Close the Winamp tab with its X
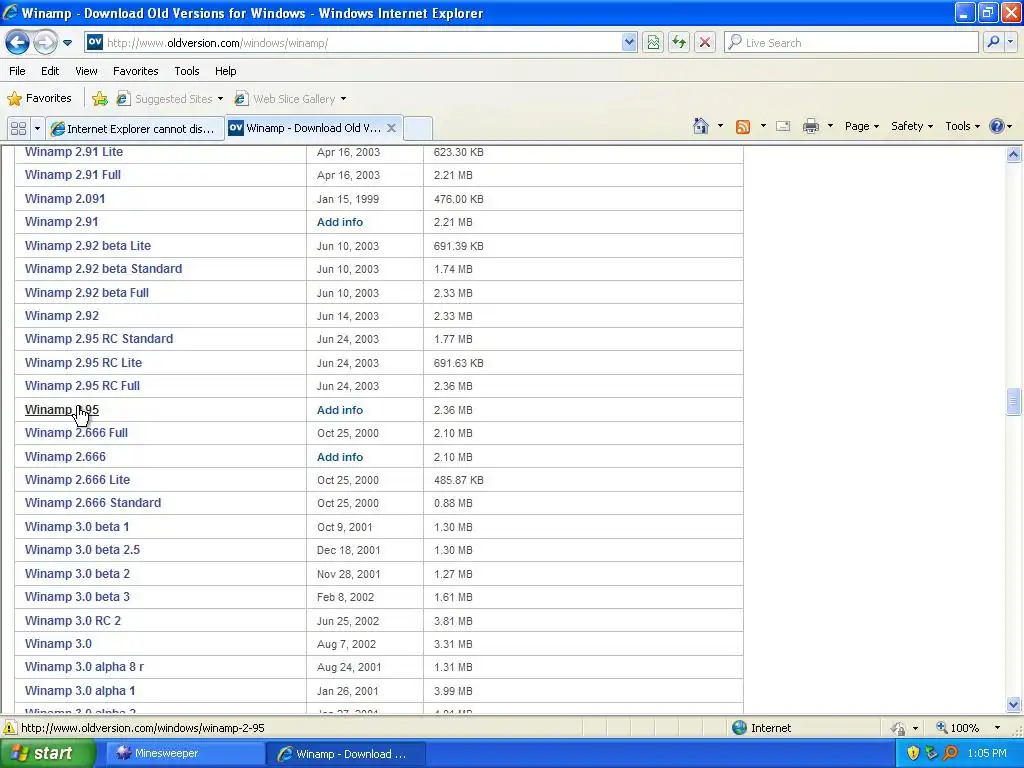The image size is (1024, 768). (391, 128)
